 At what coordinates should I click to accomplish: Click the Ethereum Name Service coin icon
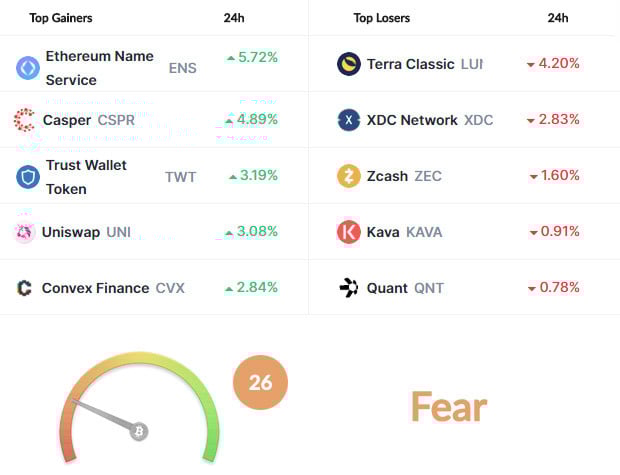point(28,68)
